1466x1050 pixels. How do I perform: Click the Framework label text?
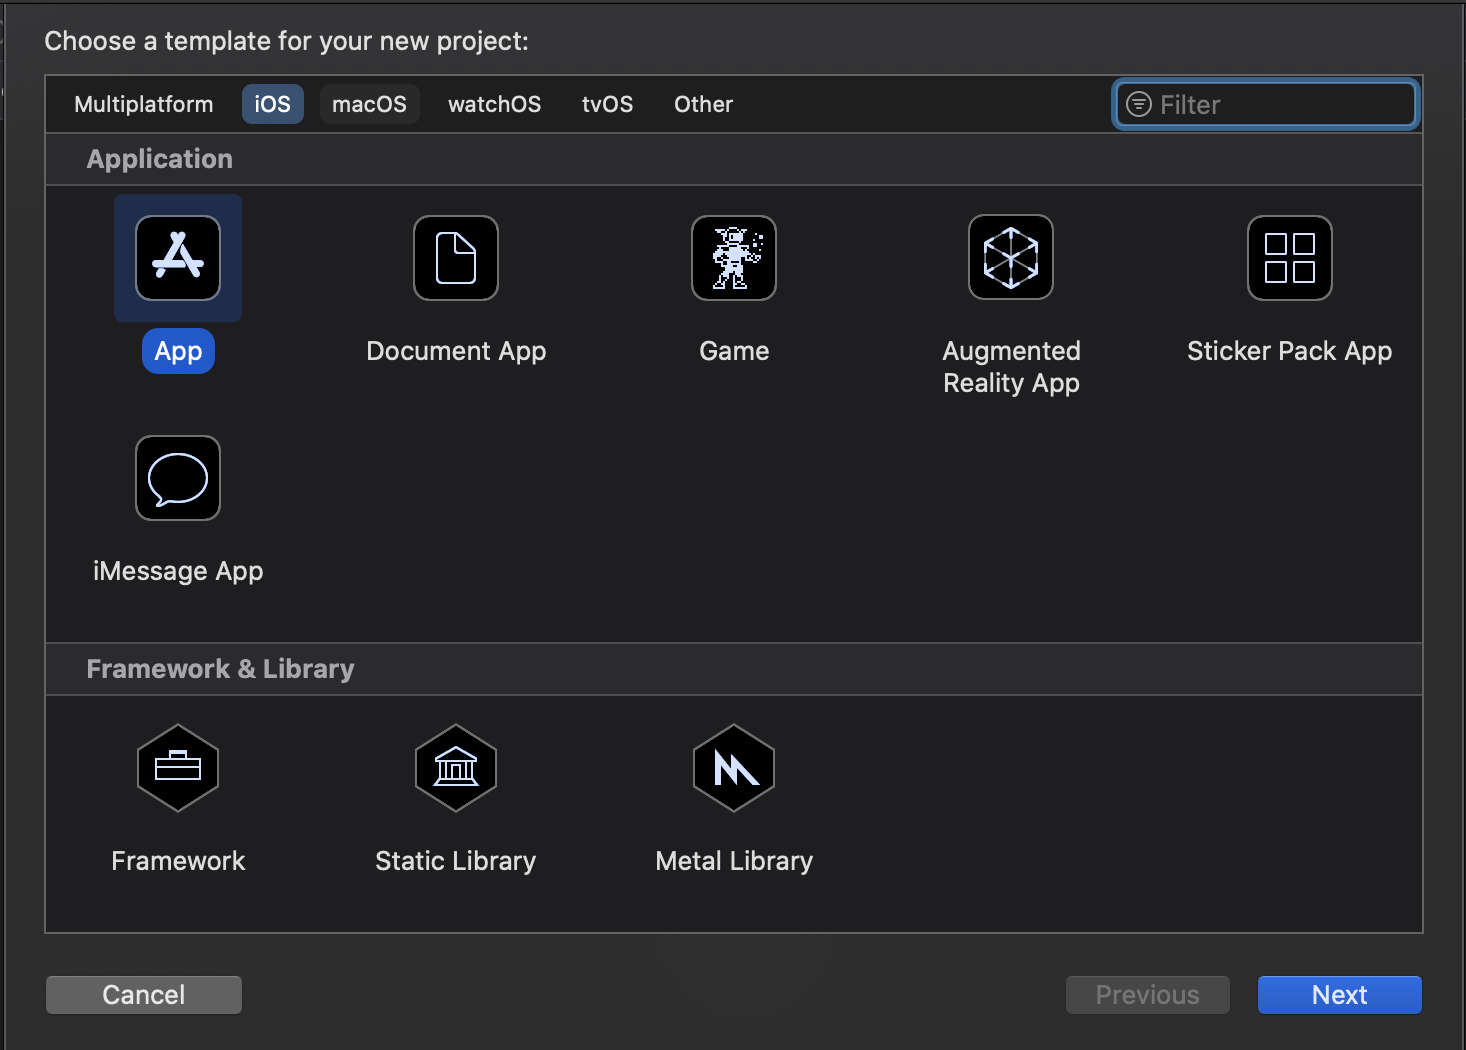(178, 861)
